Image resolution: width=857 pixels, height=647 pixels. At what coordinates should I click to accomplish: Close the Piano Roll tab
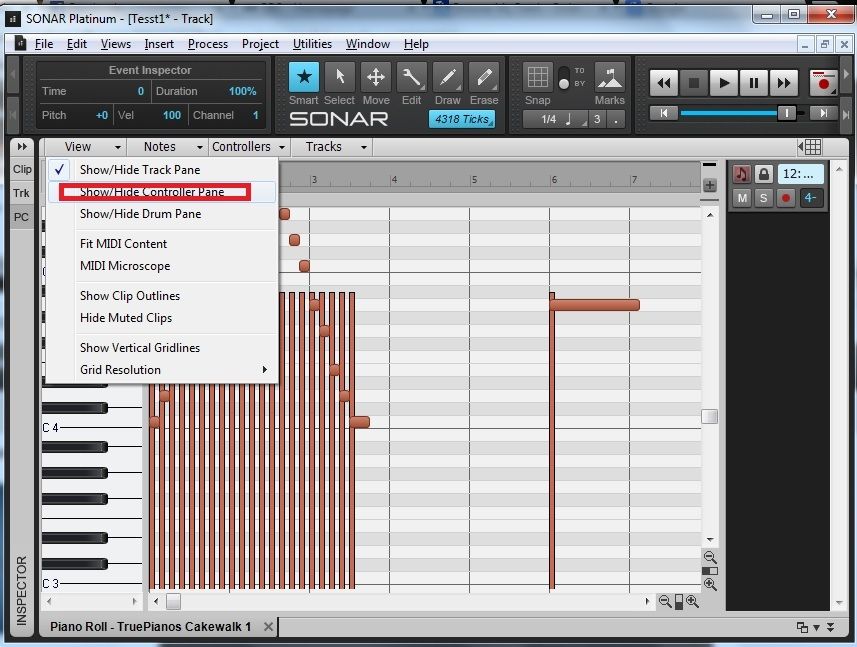click(267, 627)
